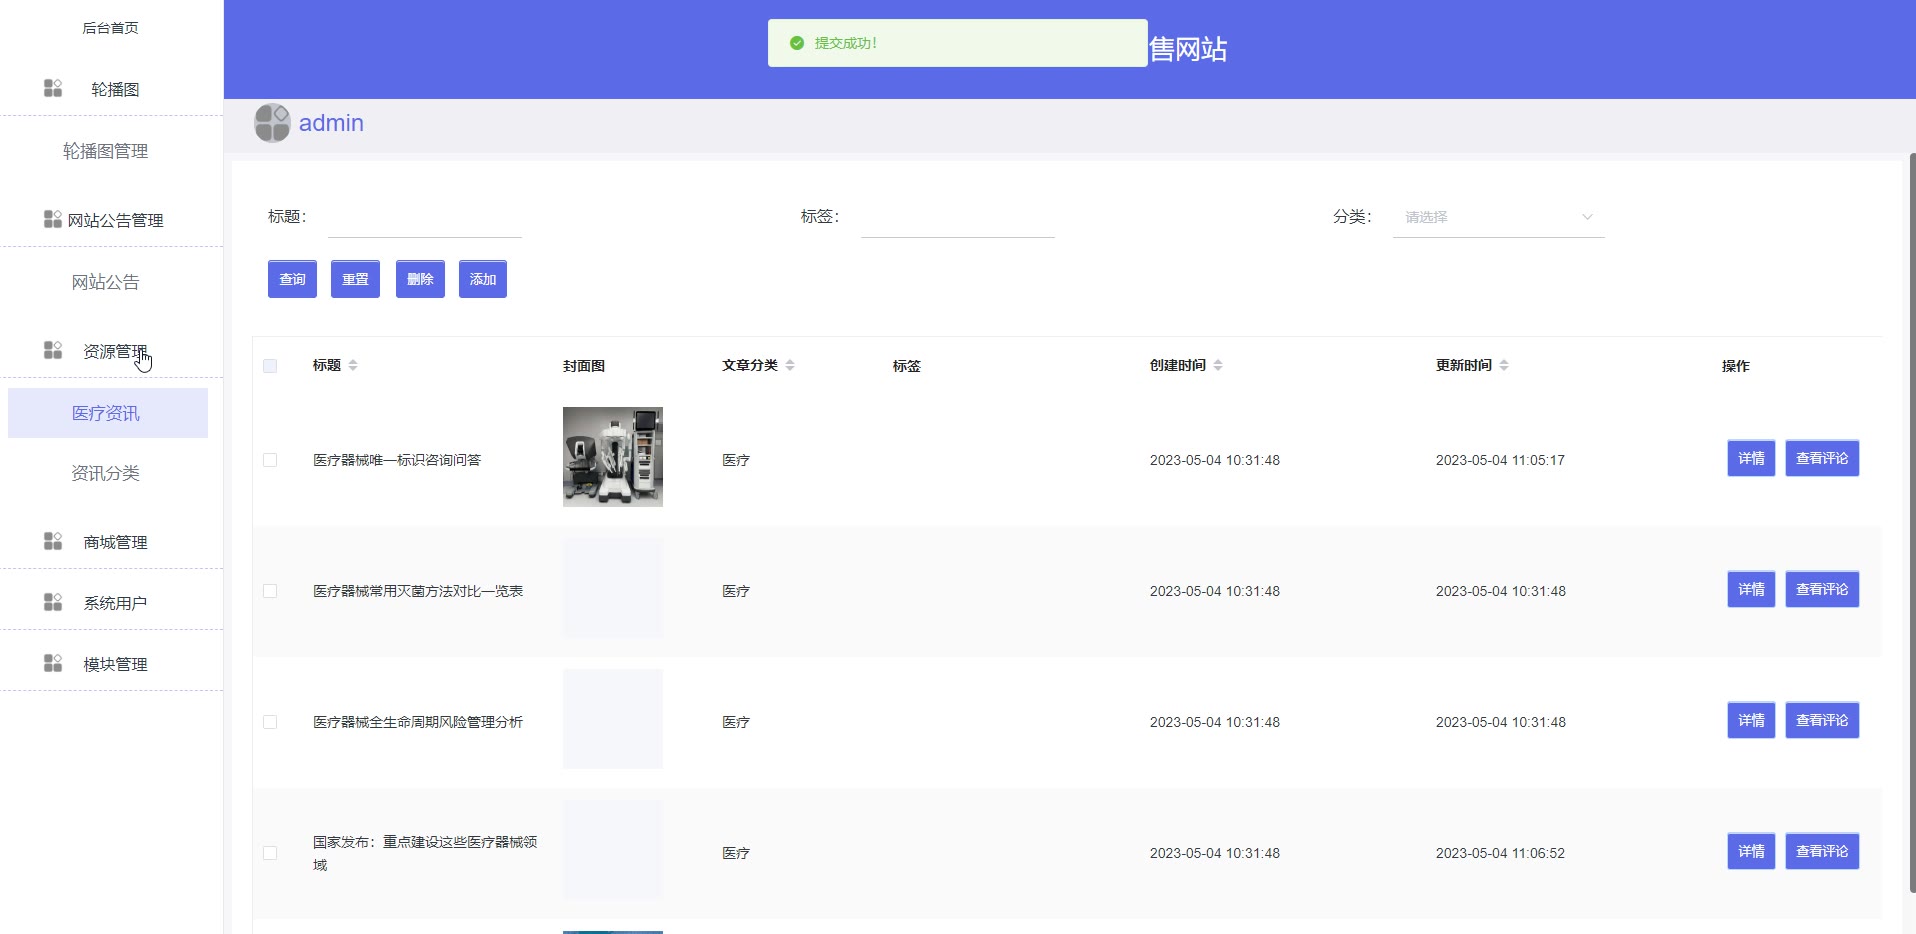
Task: Click the 标题 search input field
Action: click(x=424, y=217)
